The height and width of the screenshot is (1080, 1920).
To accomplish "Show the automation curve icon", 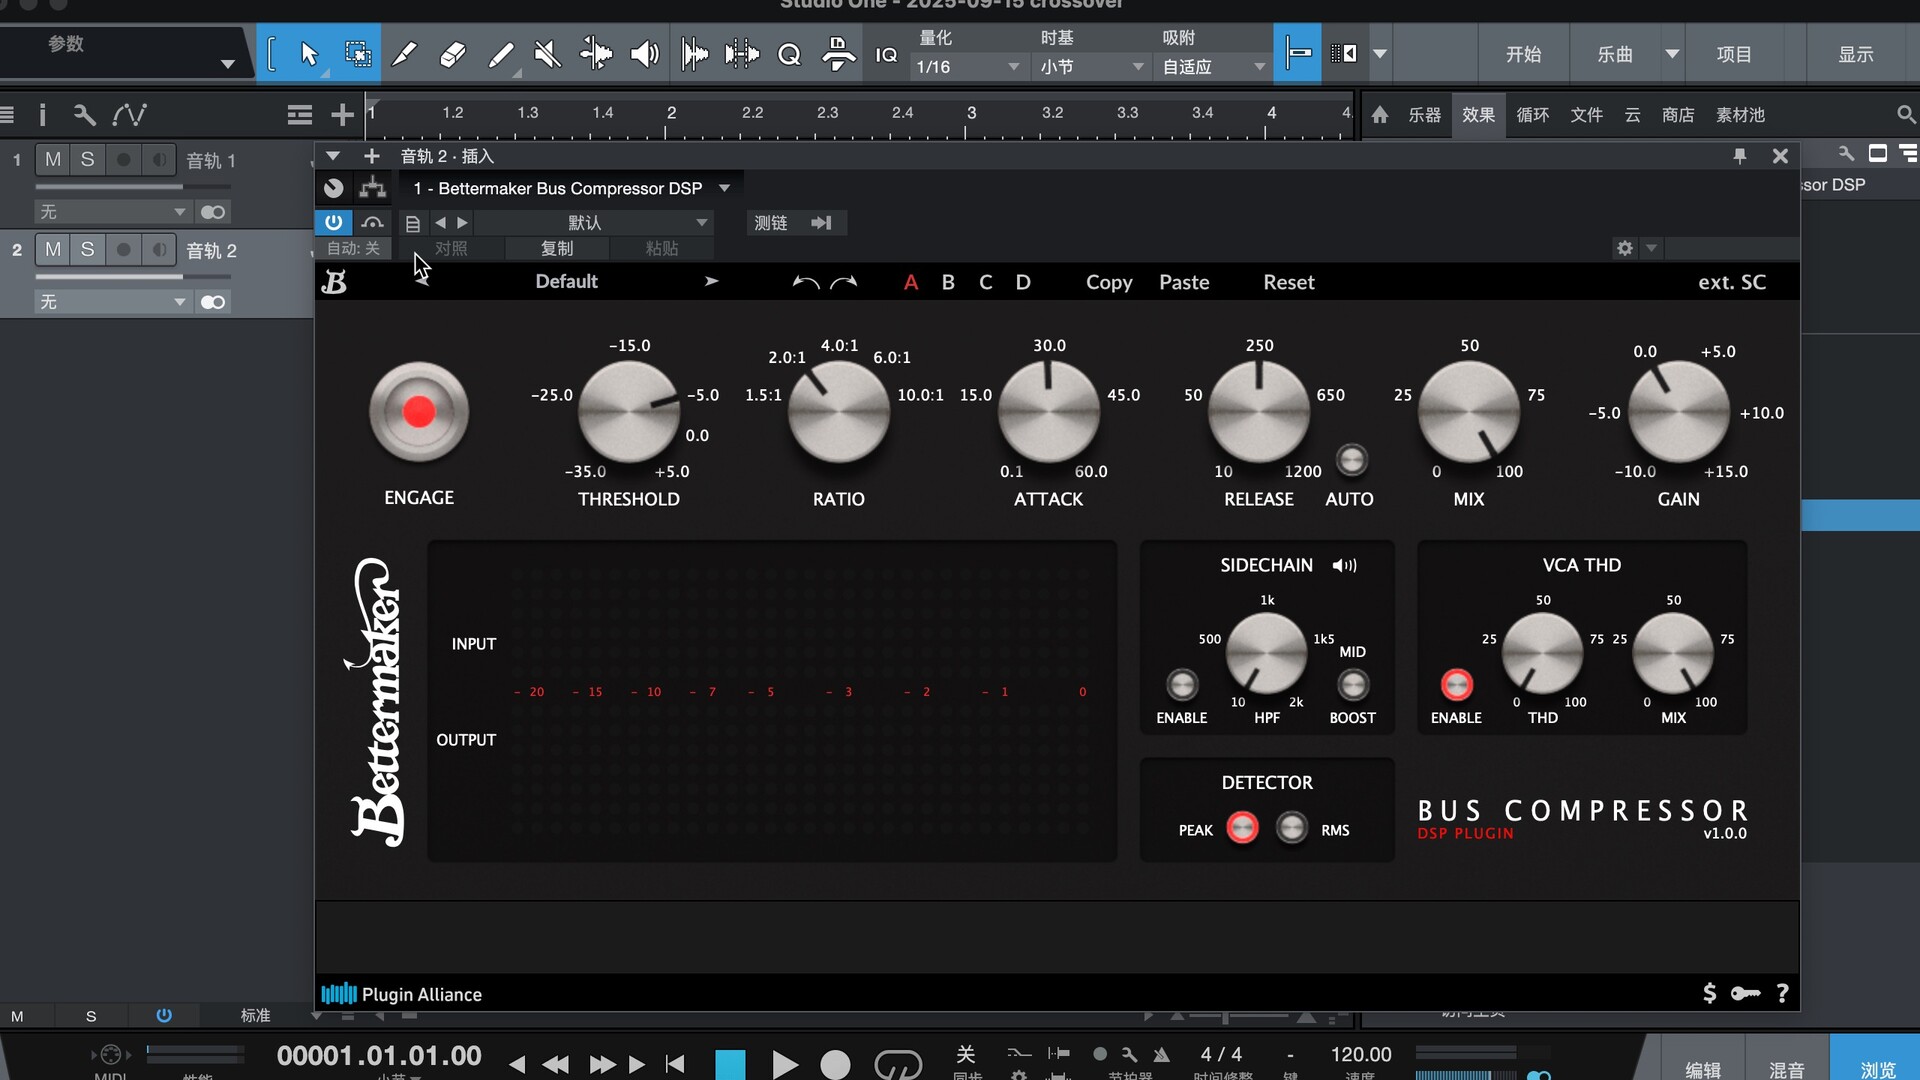I will [x=130, y=115].
